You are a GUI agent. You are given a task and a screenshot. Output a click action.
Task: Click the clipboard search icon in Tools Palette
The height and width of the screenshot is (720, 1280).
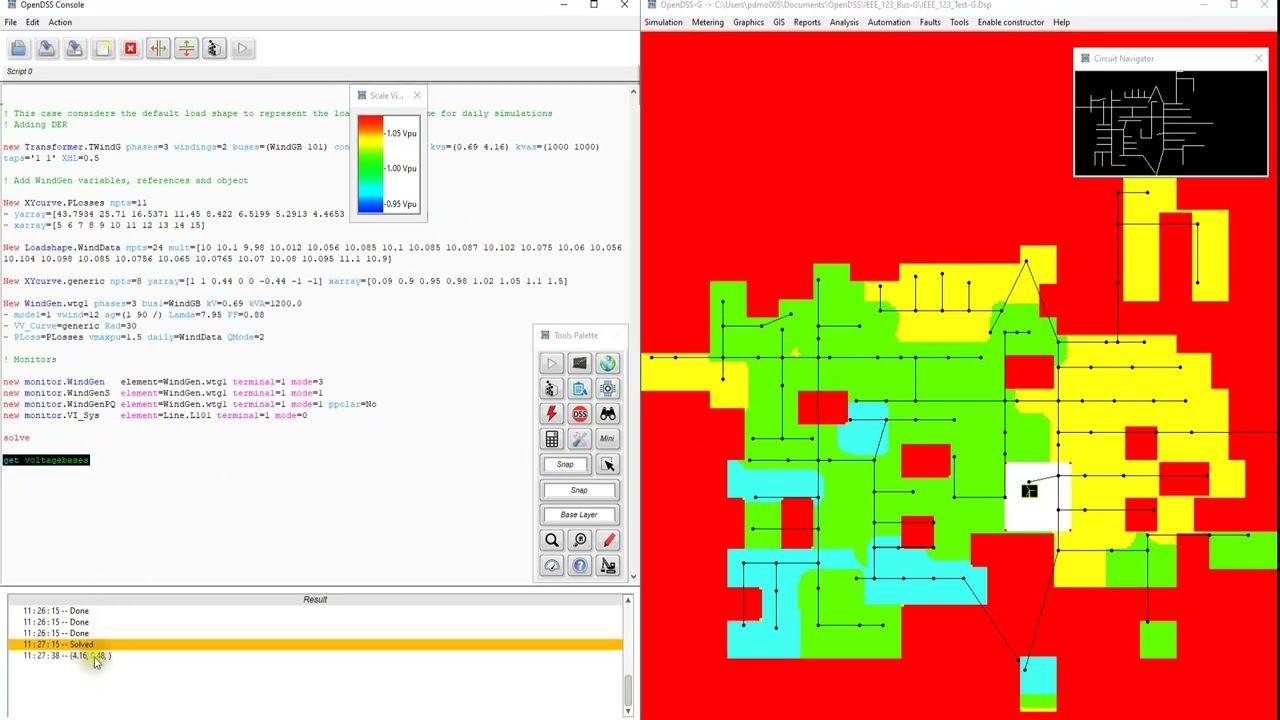579,388
